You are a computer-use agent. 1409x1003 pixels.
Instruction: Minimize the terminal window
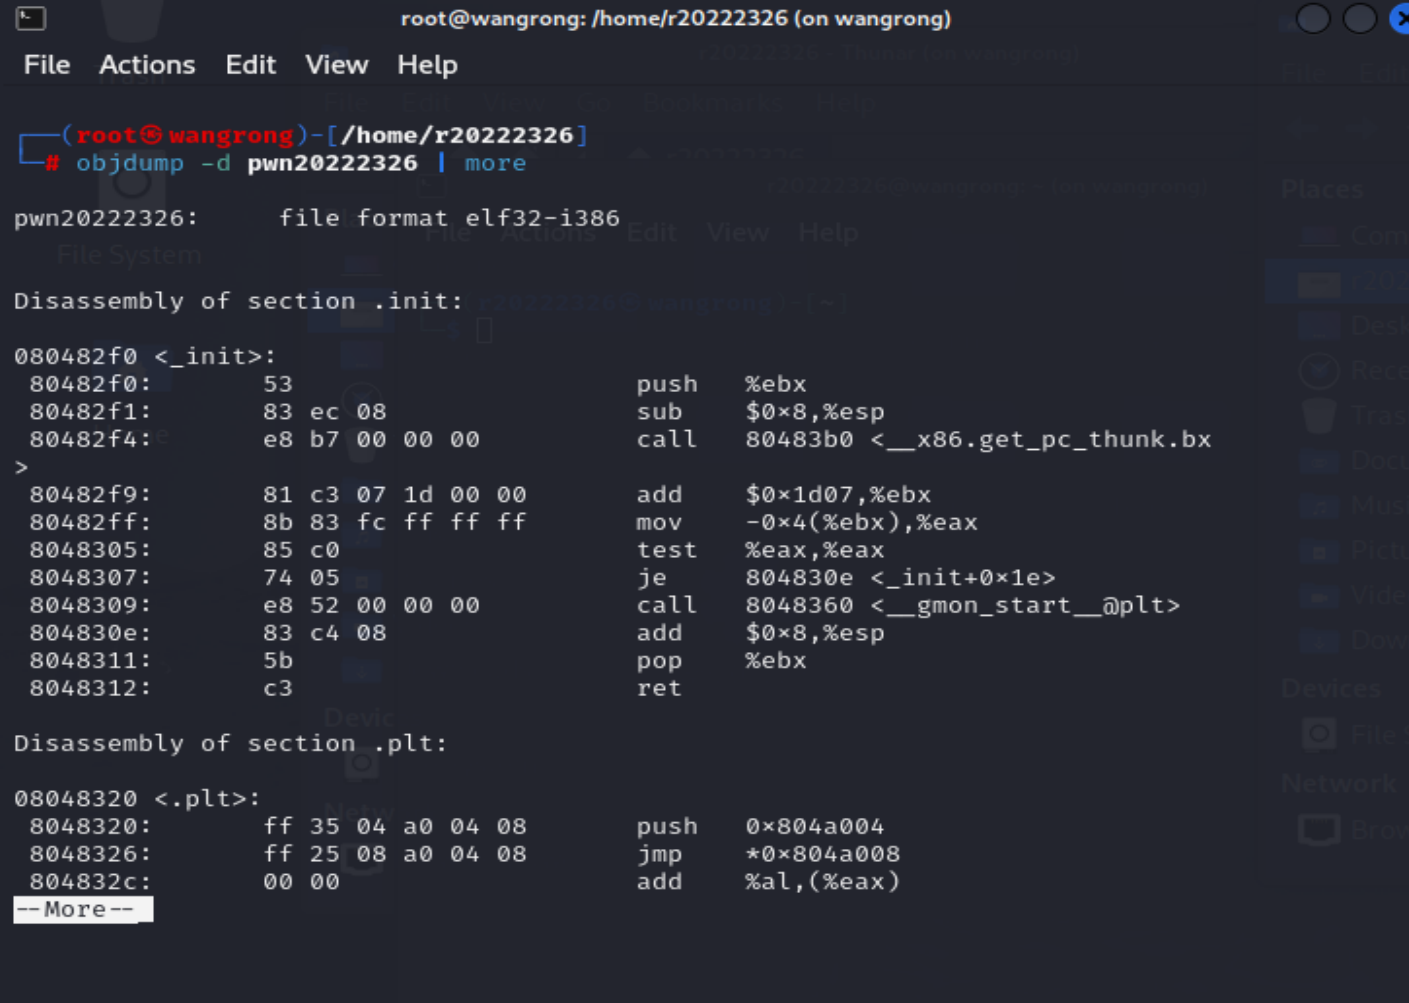pos(1313,18)
